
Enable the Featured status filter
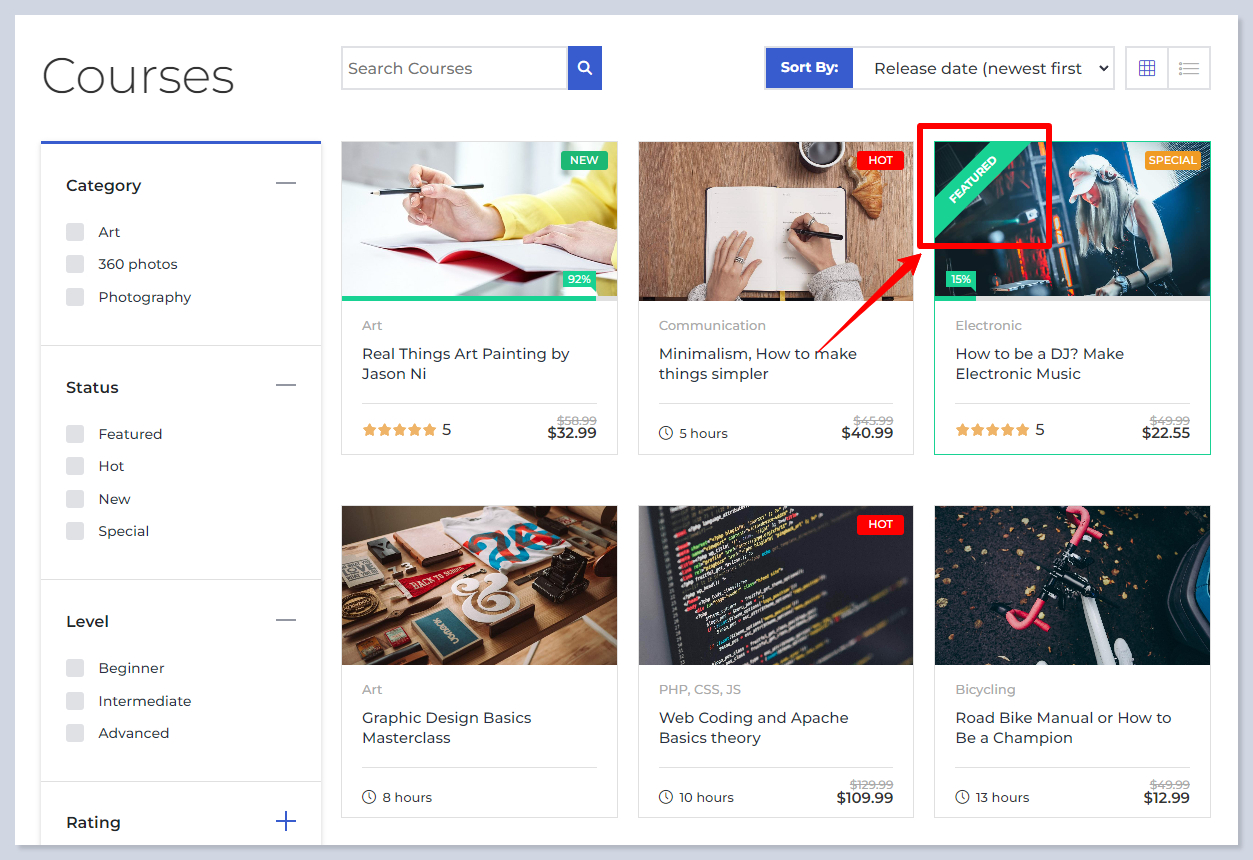click(x=75, y=434)
